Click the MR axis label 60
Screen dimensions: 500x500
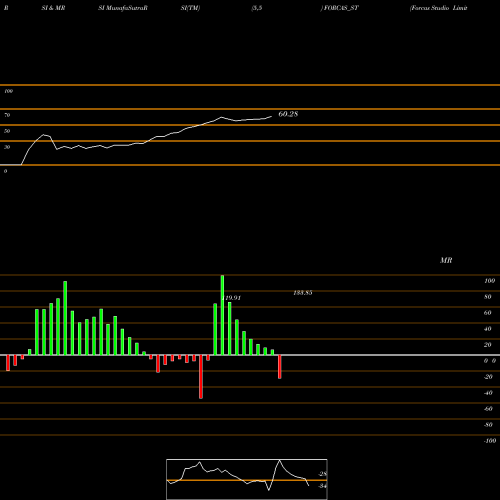[x=488, y=313]
